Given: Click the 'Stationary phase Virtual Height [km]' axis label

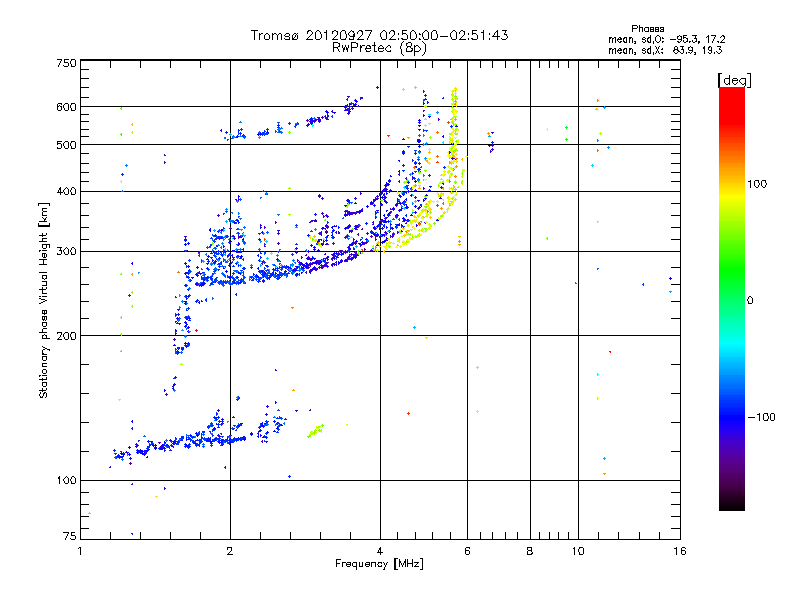Looking at the screenshot, I should (44, 300).
